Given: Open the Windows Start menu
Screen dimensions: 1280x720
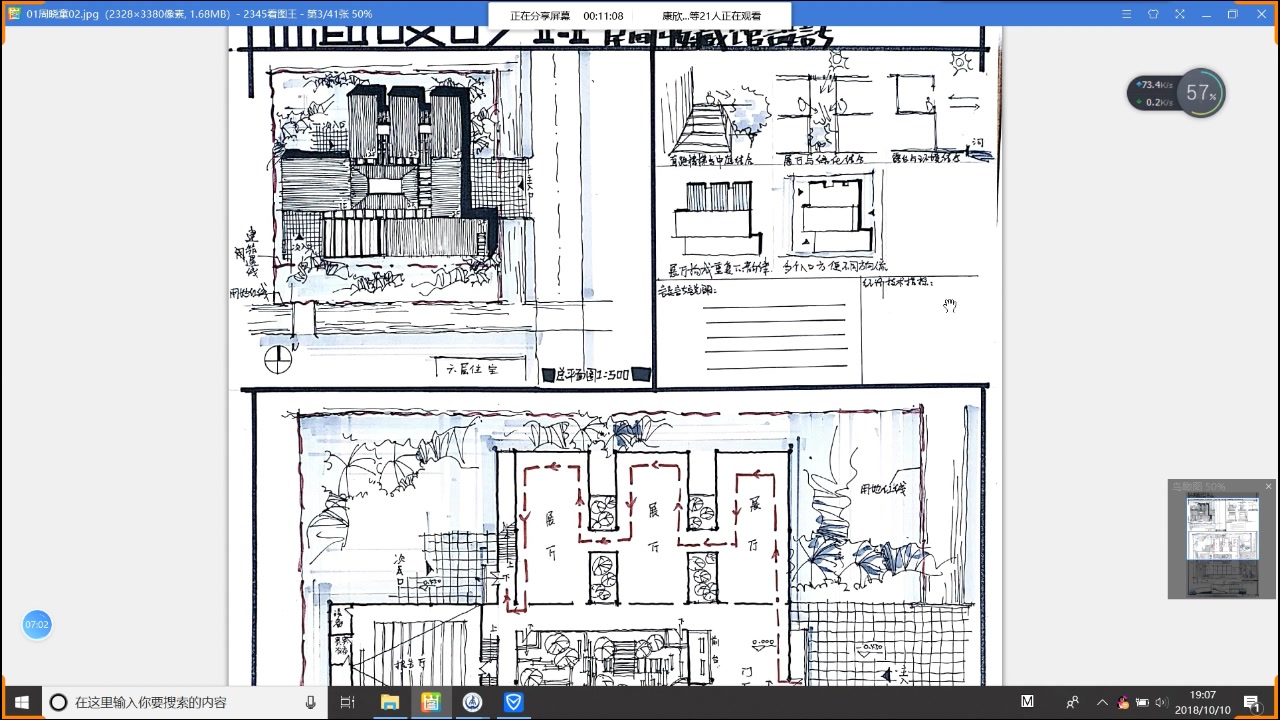Looking at the screenshot, I should [x=21, y=703].
